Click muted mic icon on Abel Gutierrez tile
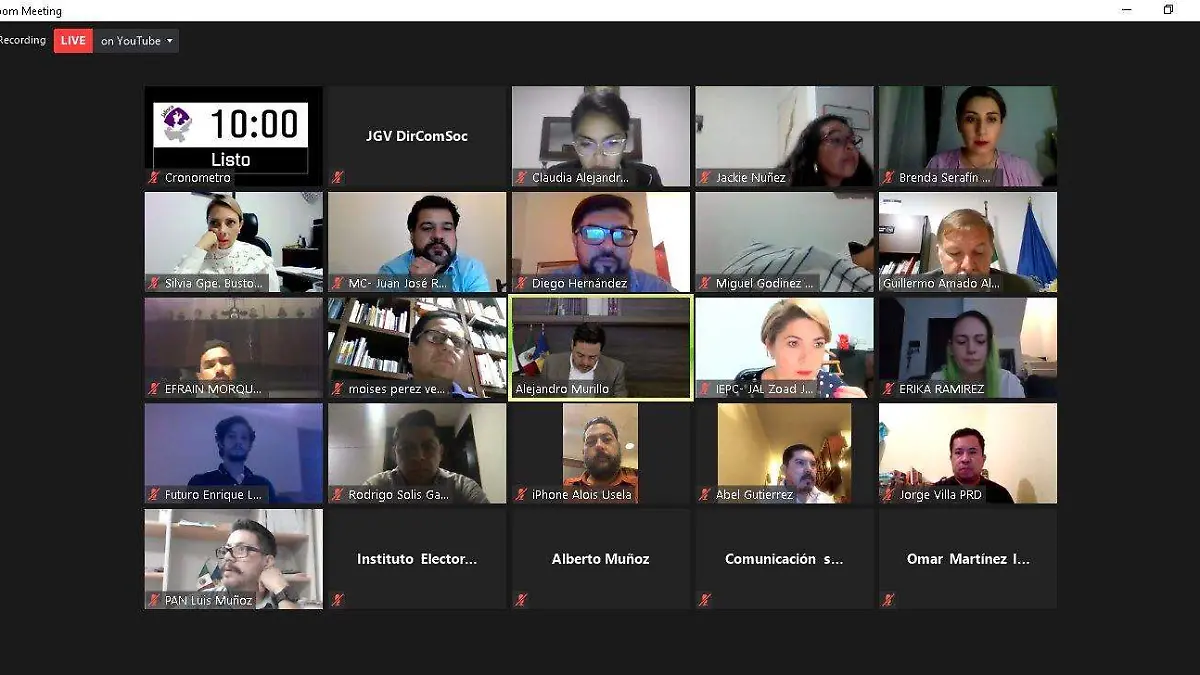The height and width of the screenshot is (675, 1200). (x=705, y=495)
